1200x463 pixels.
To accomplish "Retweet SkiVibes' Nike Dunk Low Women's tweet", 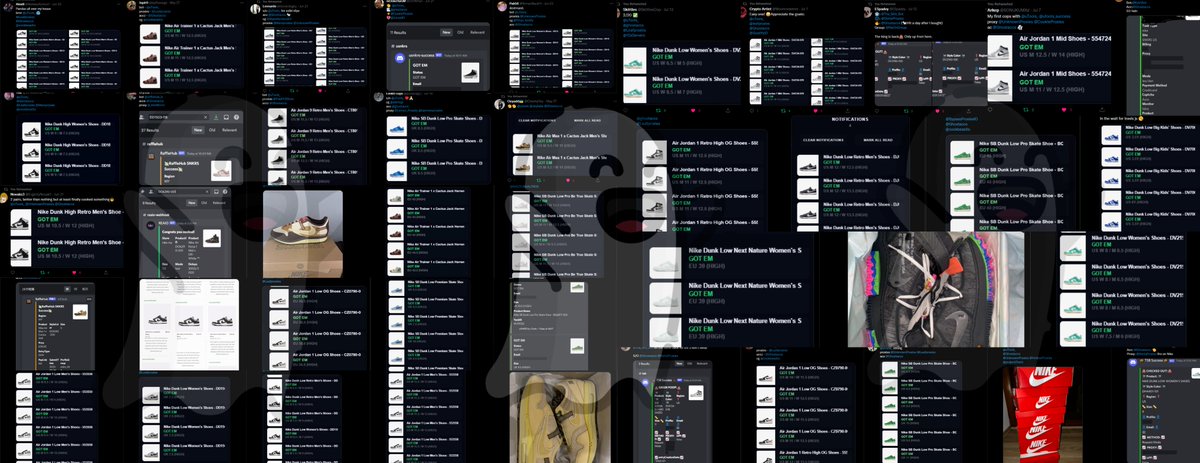I will click(658, 109).
